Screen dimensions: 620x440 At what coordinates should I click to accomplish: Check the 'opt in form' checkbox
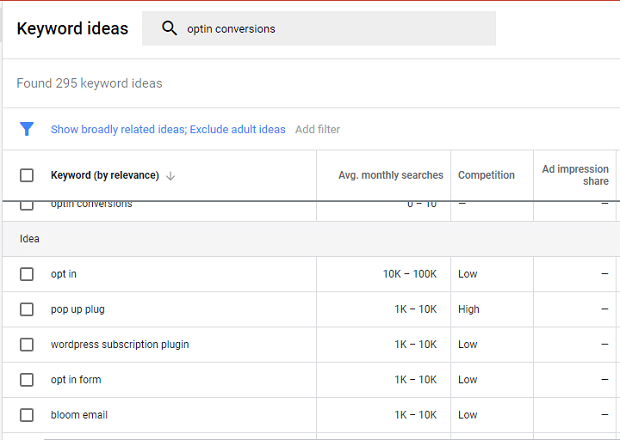point(27,379)
